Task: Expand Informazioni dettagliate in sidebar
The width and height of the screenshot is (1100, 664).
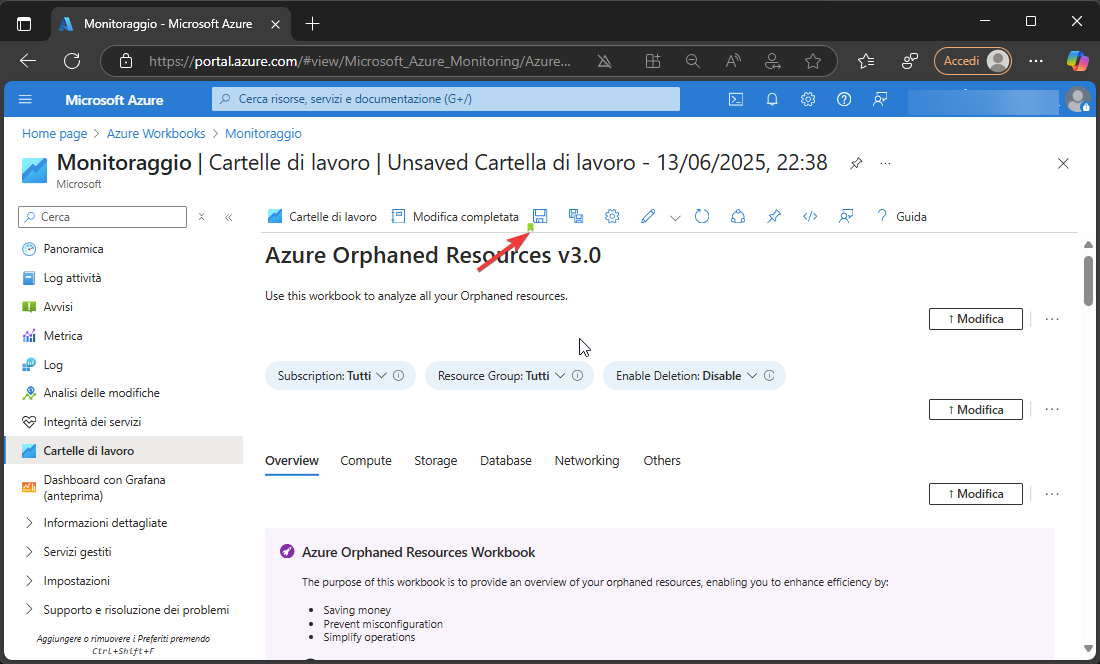Action: coord(105,523)
